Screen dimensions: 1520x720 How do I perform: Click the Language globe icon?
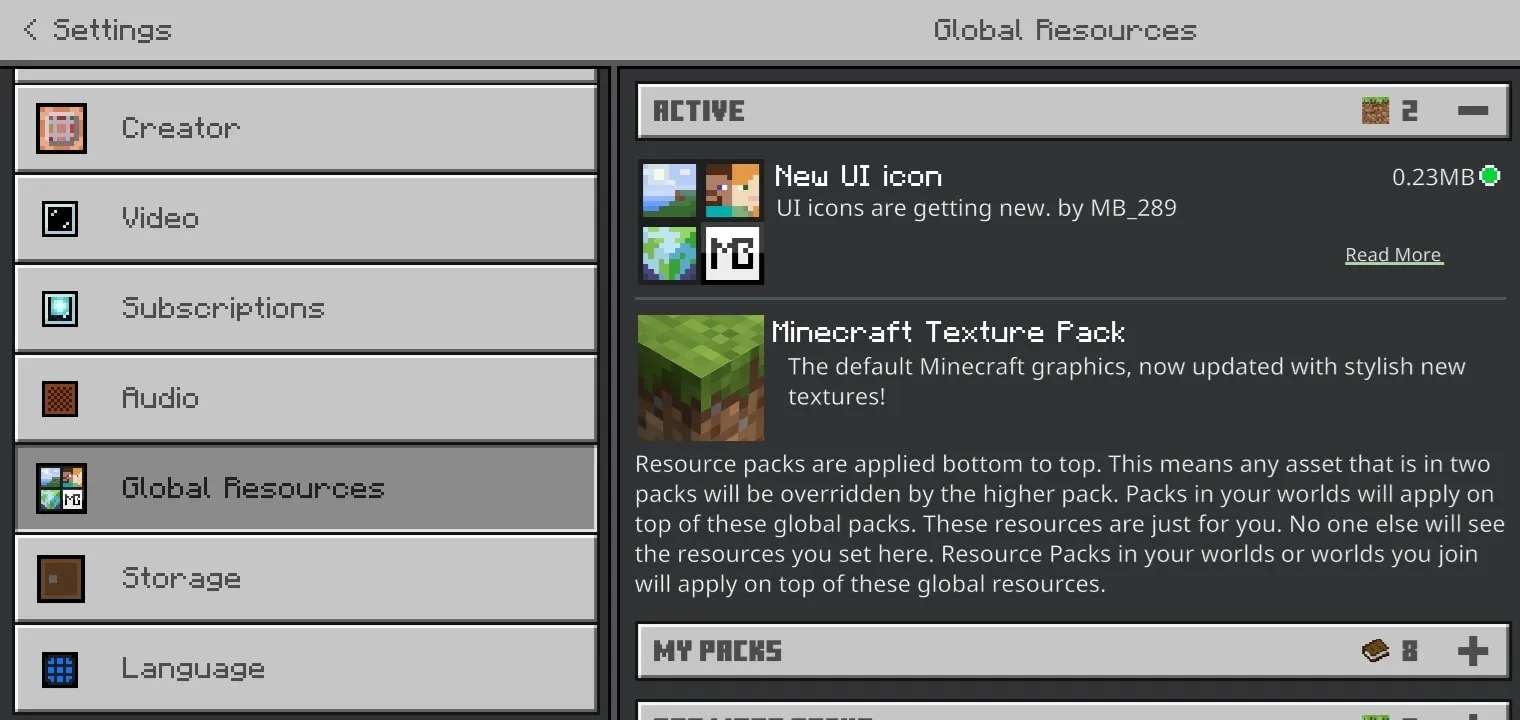pyautogui.click(x=60, y=669)
